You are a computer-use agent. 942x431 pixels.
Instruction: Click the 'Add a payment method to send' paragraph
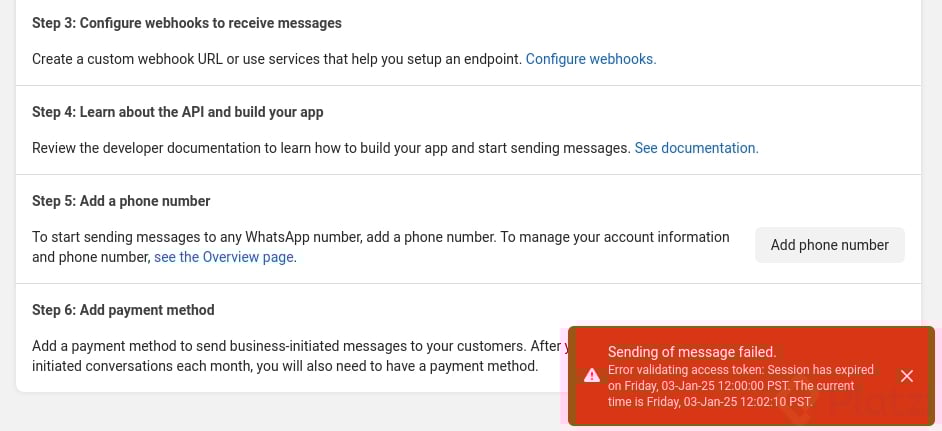pyautogui.click(x=290, y=346)
